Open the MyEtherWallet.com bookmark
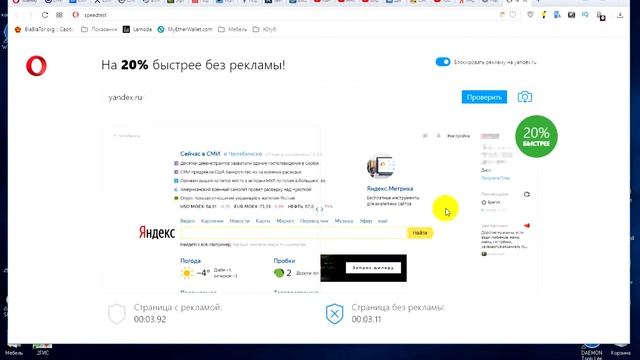 click(x=185, y=29)
